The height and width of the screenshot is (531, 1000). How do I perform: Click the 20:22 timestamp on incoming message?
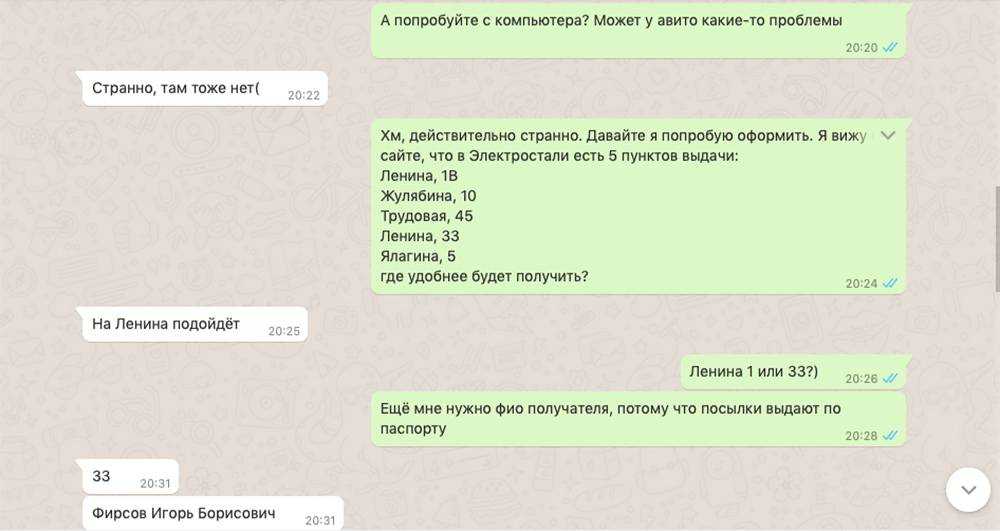(x=304, y=96)
